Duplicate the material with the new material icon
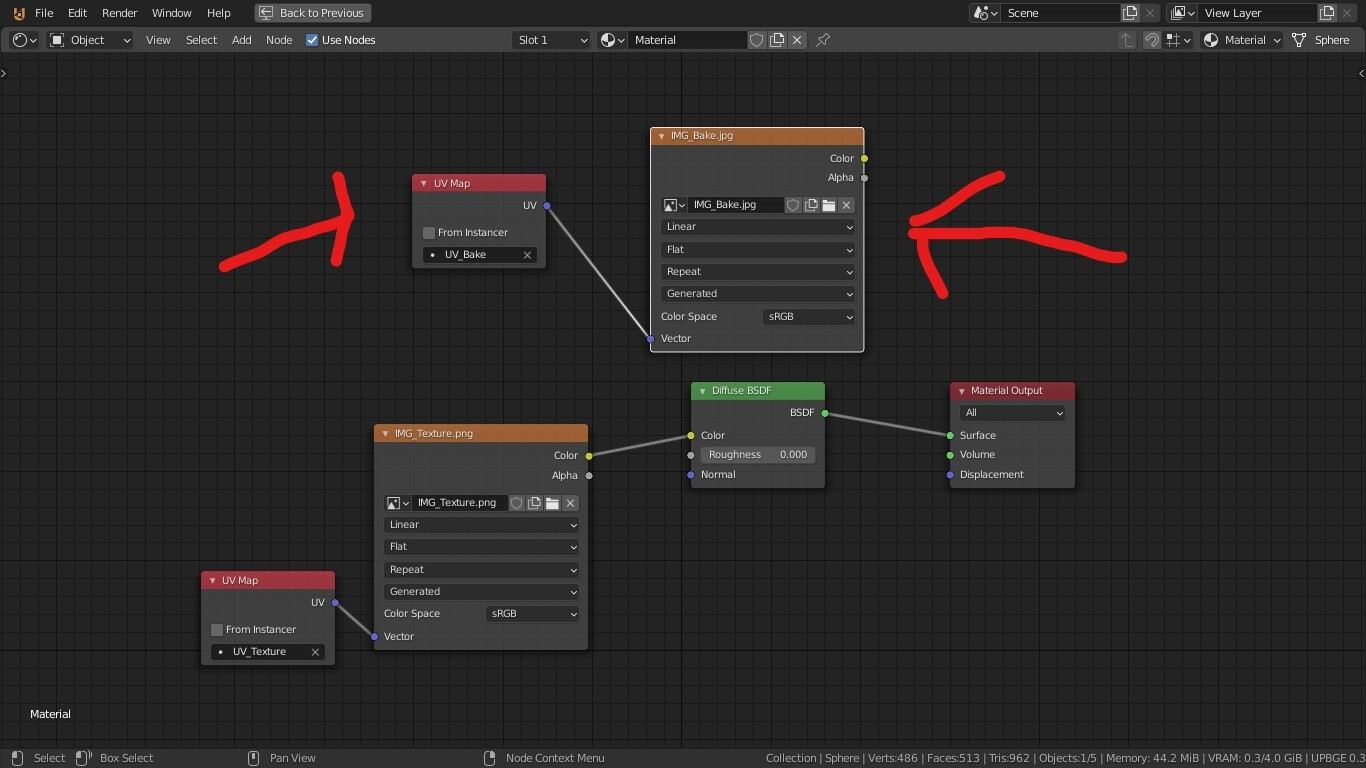 tap(777, 40)
